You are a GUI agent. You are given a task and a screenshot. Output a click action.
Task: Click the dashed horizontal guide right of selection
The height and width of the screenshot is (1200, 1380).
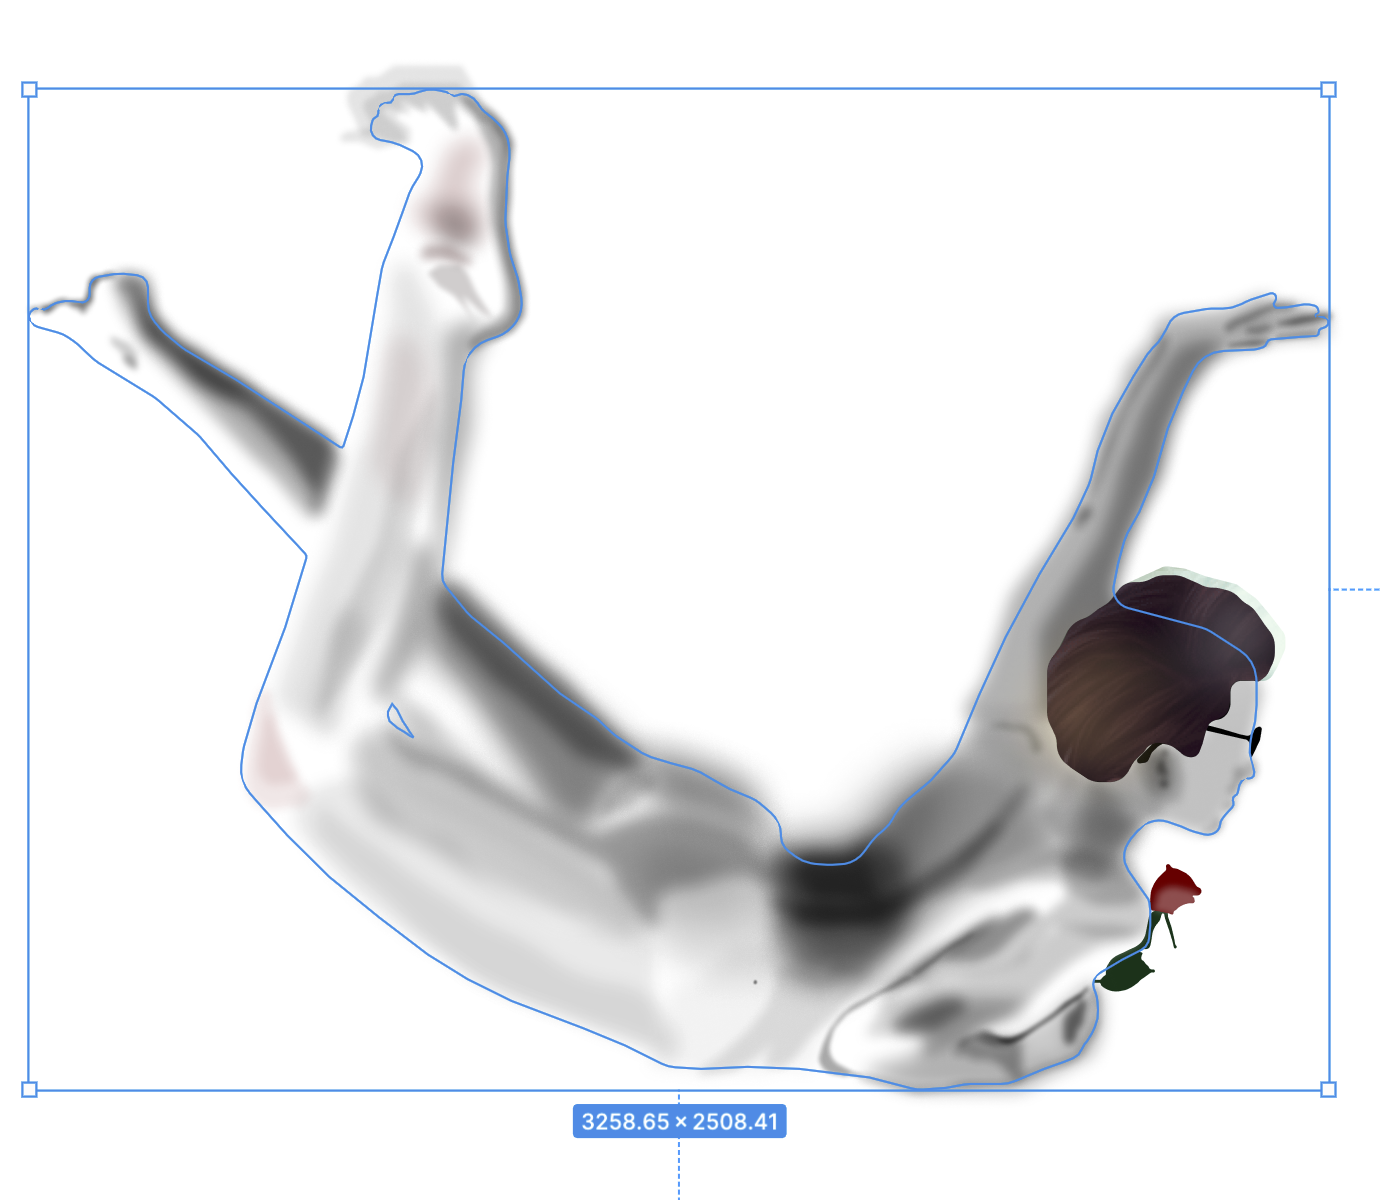(1358, 590)
